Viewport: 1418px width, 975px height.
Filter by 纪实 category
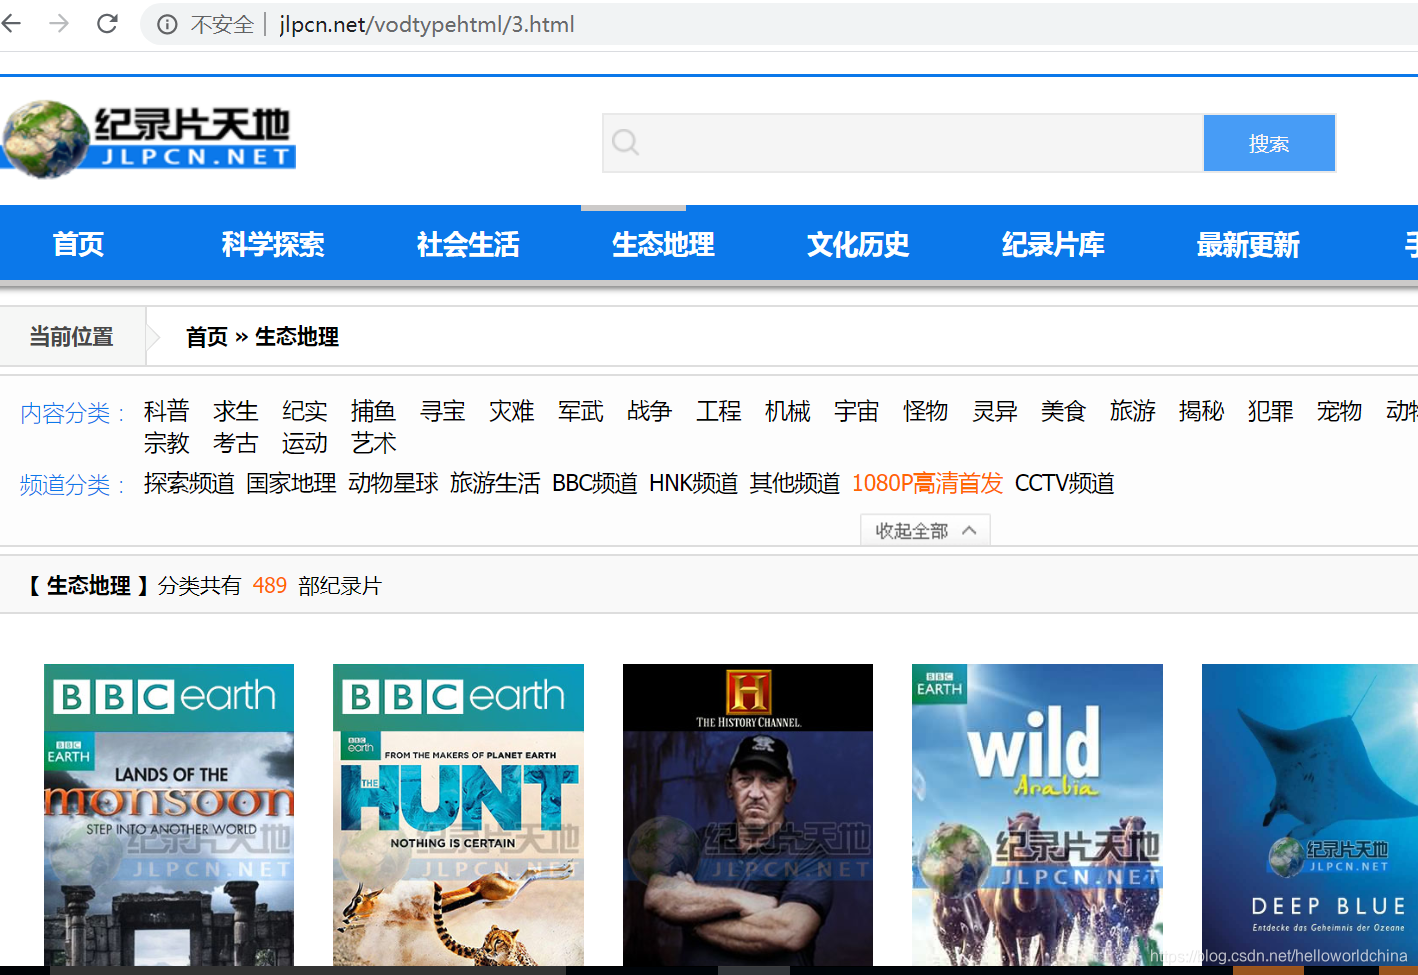pyautogui.click(x=304, y=411)
